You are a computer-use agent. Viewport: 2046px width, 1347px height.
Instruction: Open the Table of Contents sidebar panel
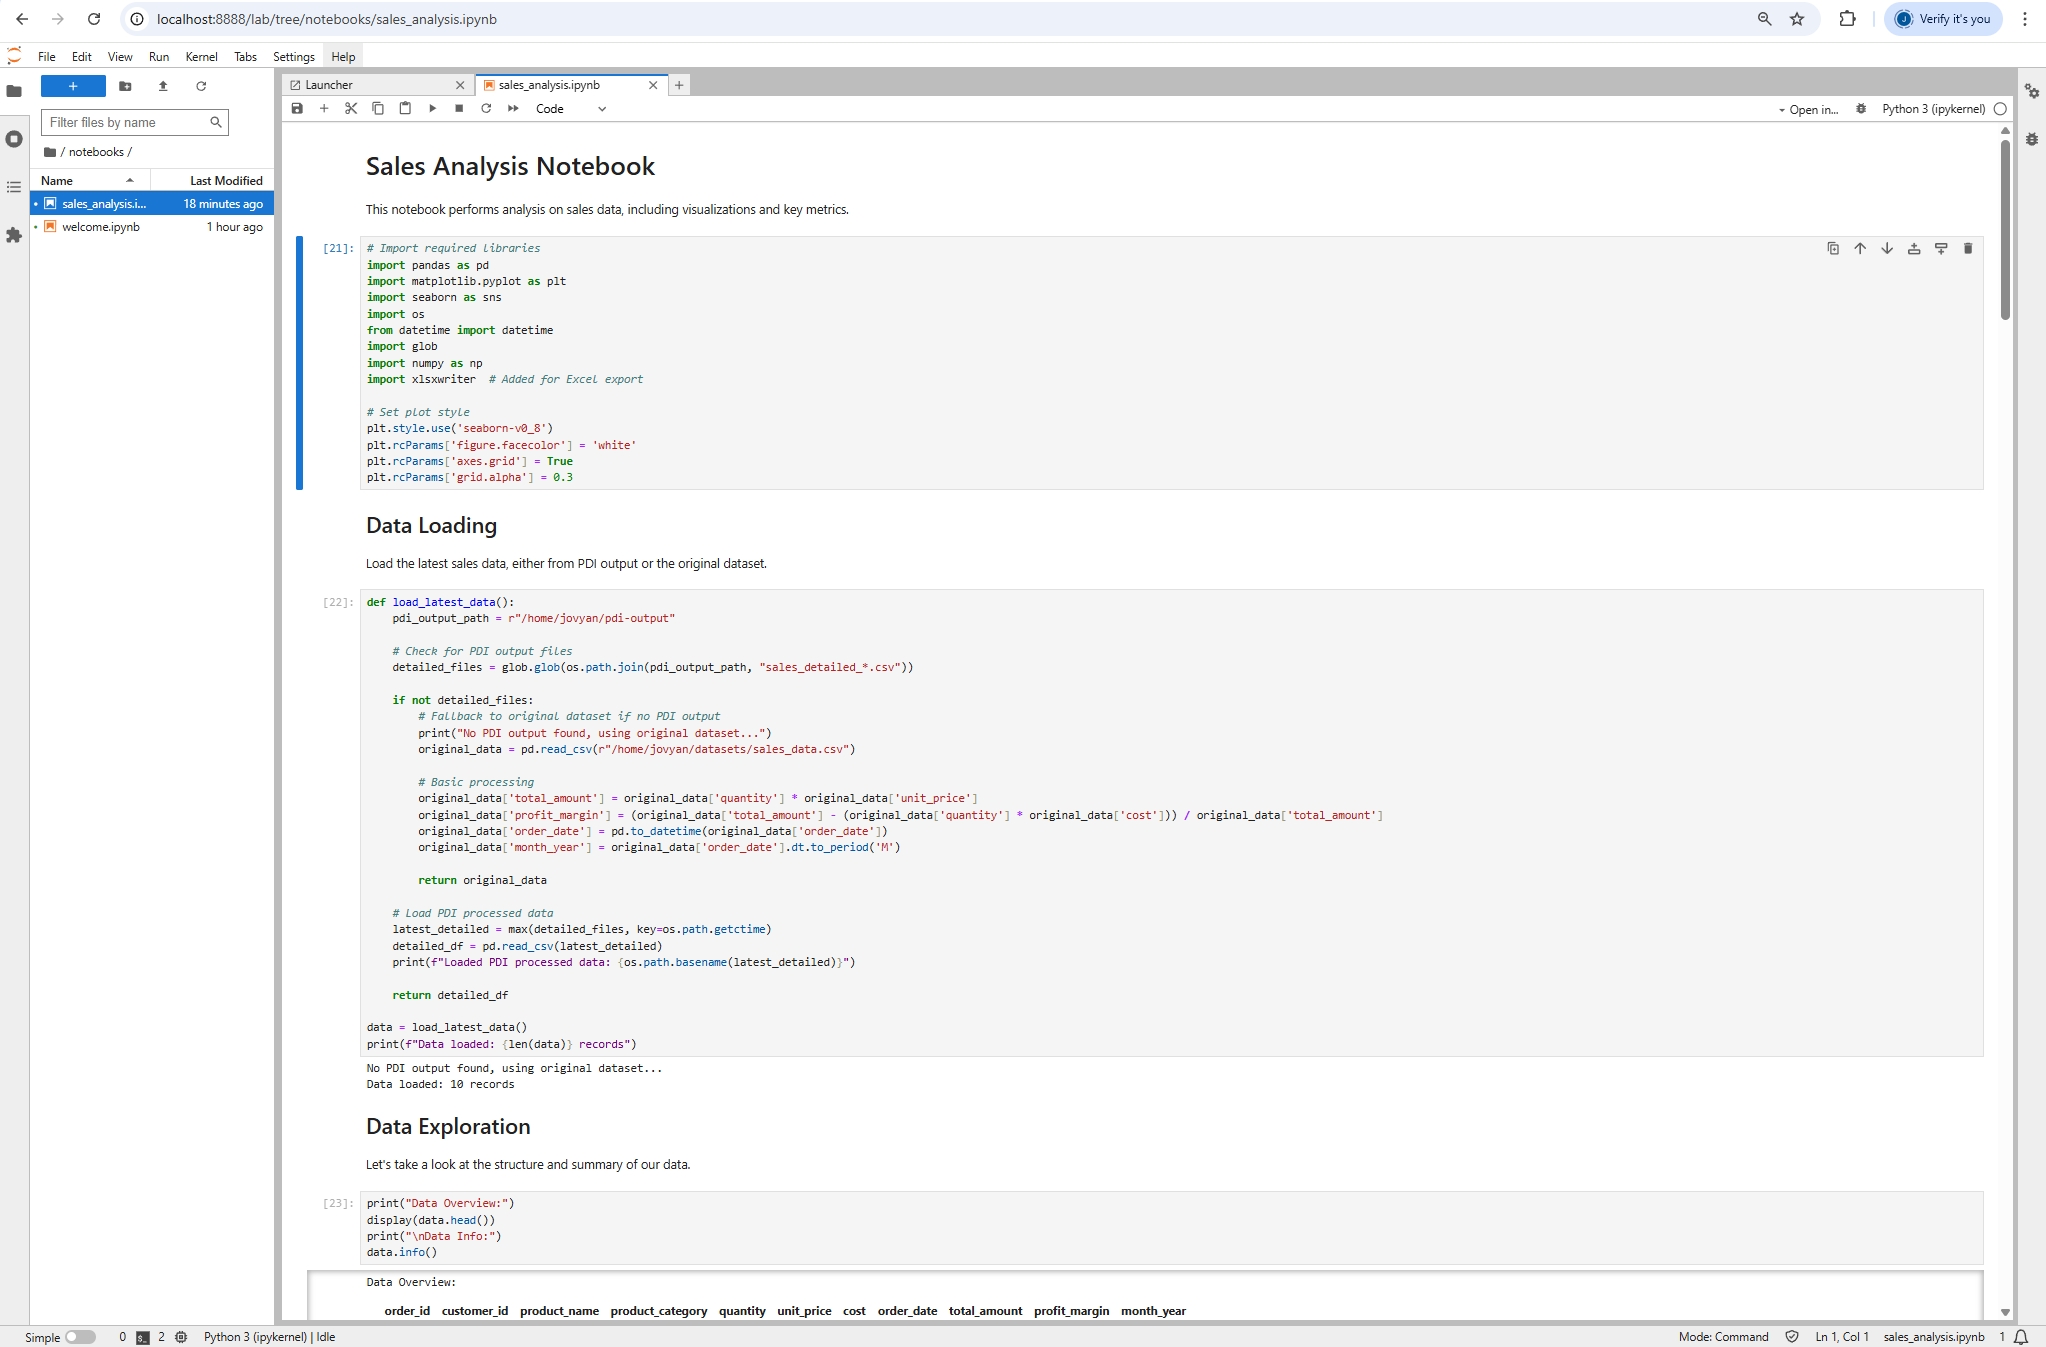[14, 187]
